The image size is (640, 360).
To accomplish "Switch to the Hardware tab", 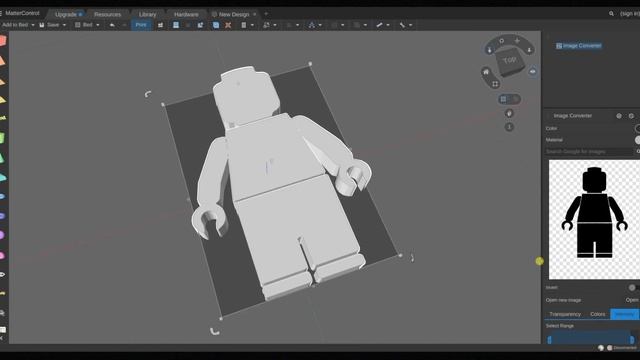I will (186, 14).
